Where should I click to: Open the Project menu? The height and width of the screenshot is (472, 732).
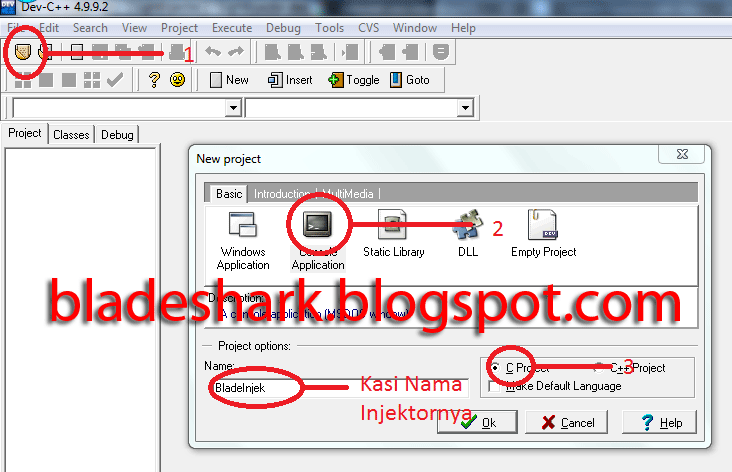[x=179, y=28]
